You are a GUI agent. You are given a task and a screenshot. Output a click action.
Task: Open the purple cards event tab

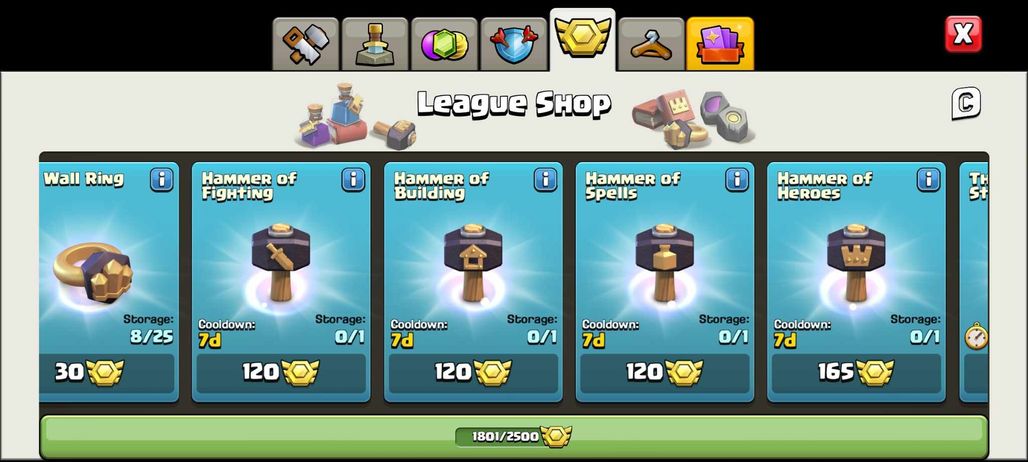720,44
